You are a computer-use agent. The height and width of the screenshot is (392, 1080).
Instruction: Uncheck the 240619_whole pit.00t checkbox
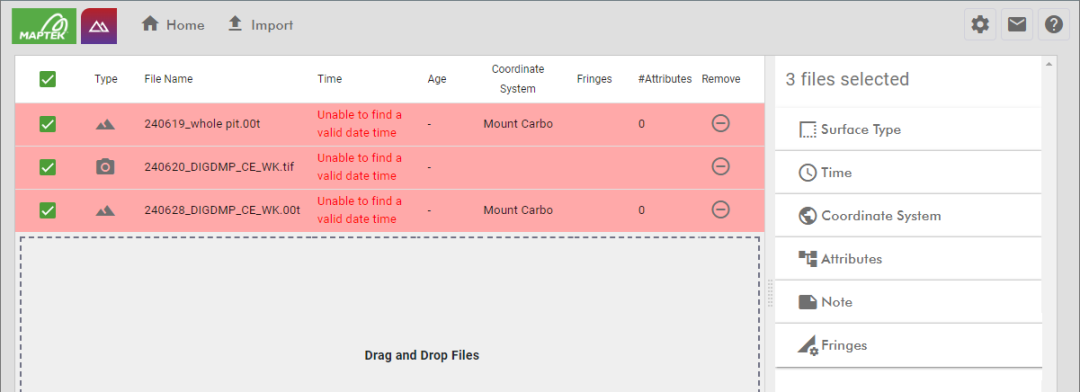[48, 124]
